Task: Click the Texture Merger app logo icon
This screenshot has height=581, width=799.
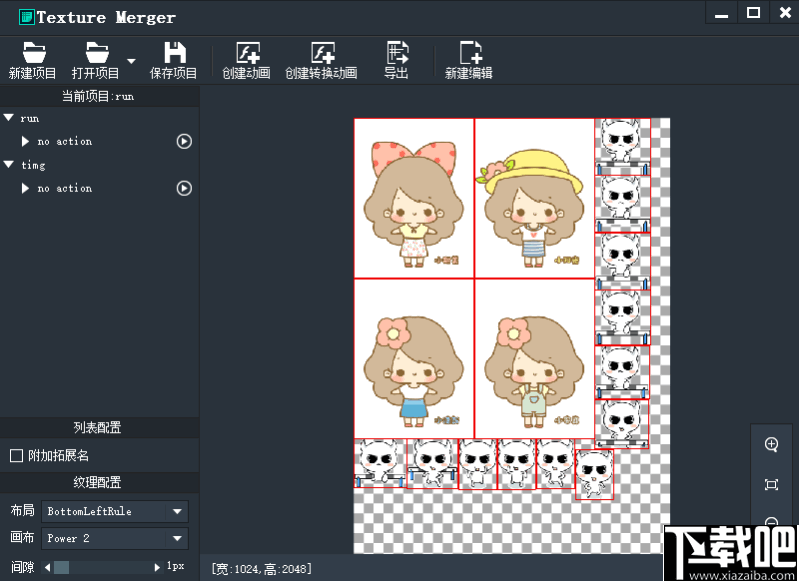Action: click(x=26, y=17)
